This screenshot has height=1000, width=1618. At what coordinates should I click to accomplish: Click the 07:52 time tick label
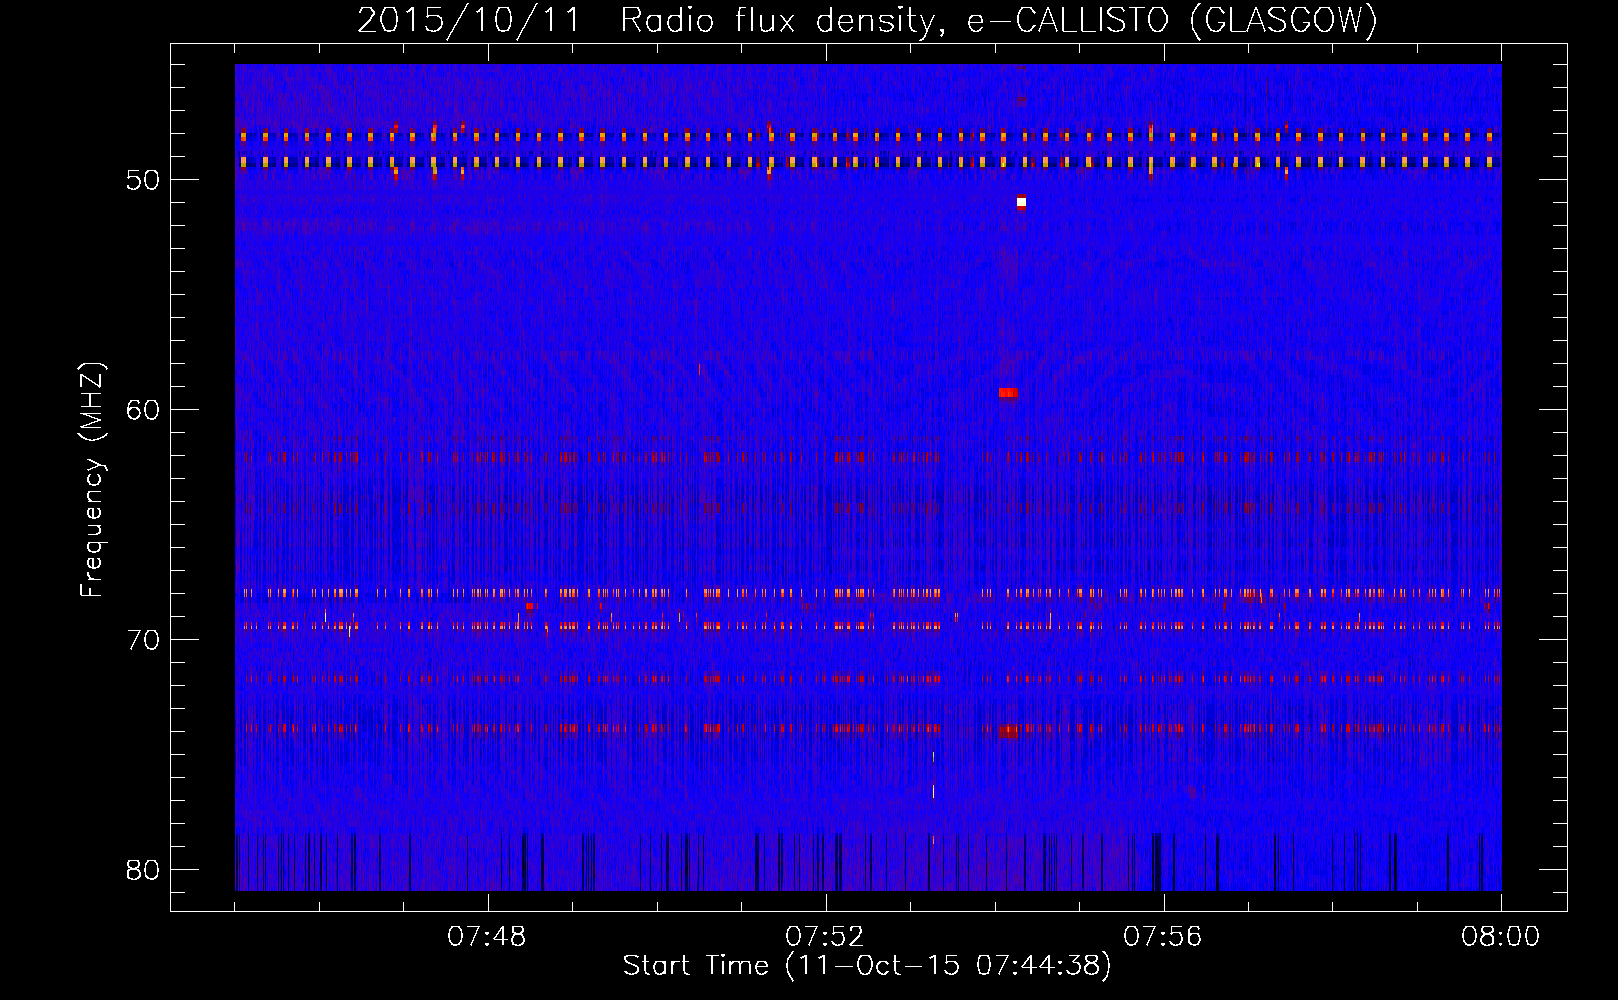pyautogui.click(x=825, y=937)
